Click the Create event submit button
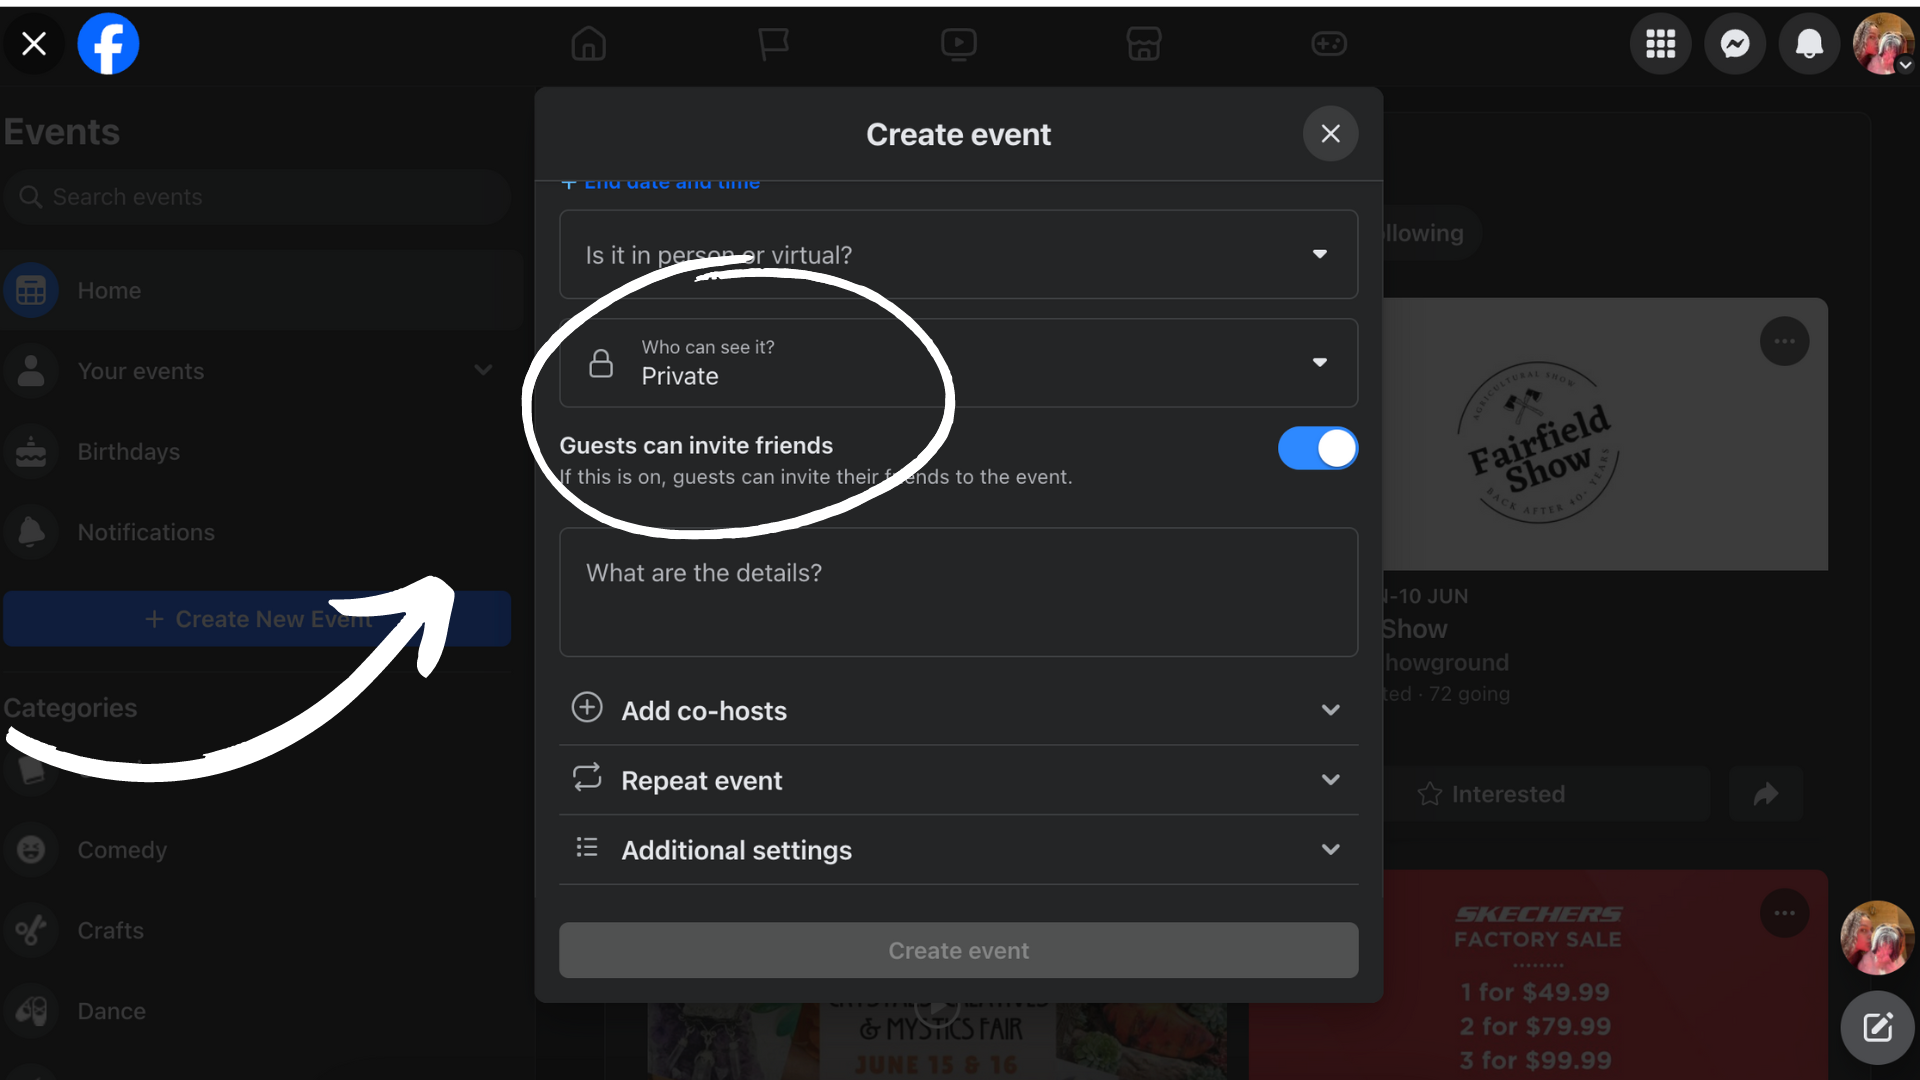Image resolution: width=1920 pixels, height=1080 pixels. [959, 949]
